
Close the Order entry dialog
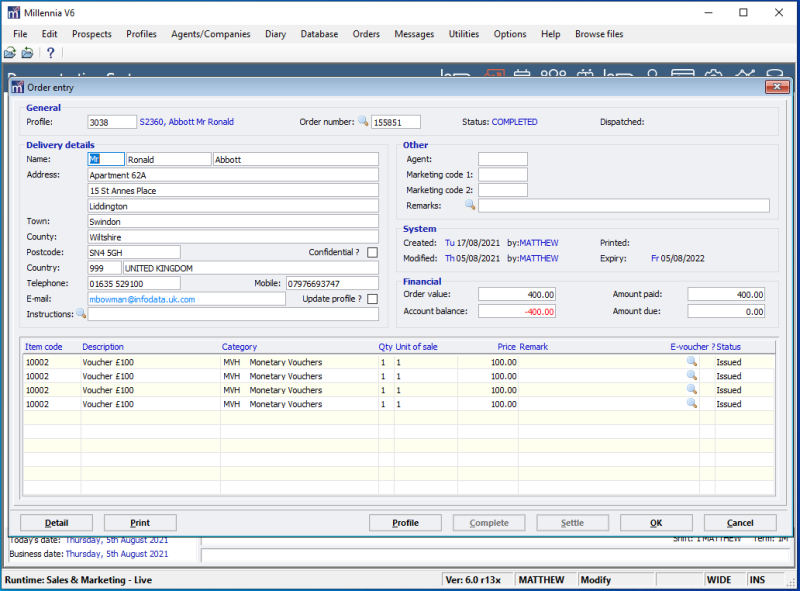click(777, 87)
